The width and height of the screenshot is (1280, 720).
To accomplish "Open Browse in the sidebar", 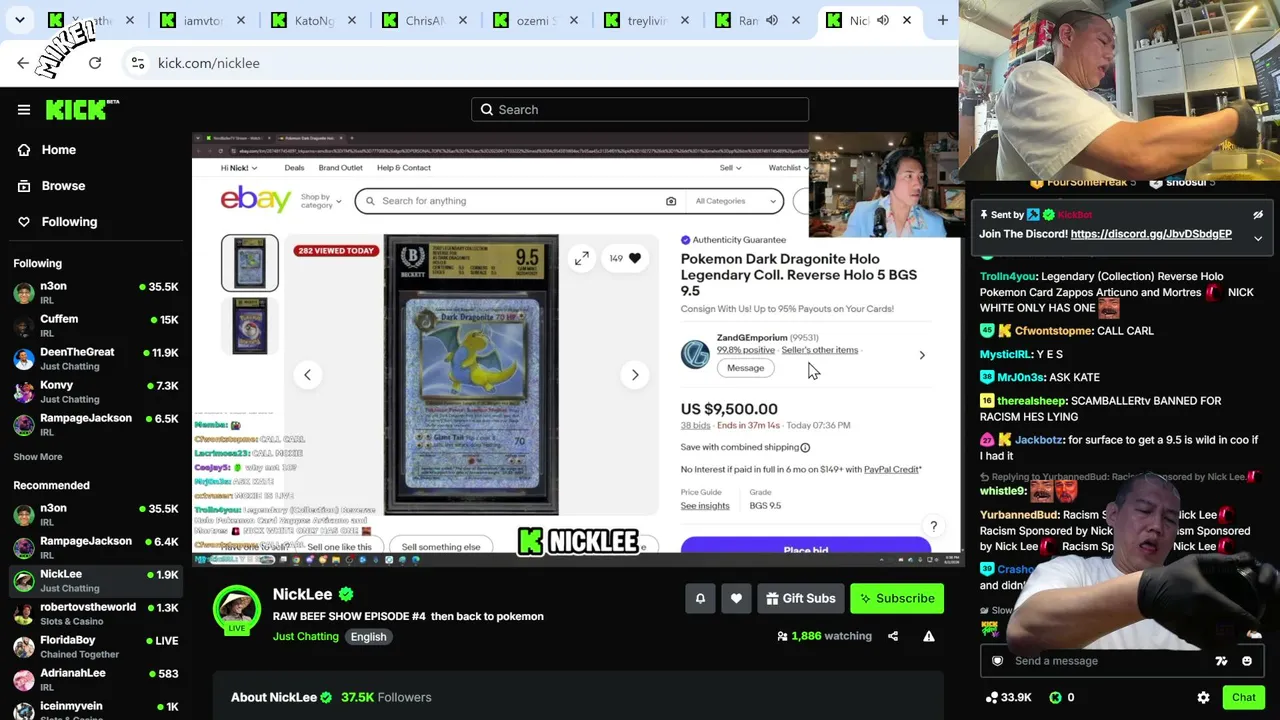I will click(x=62, y=186).
